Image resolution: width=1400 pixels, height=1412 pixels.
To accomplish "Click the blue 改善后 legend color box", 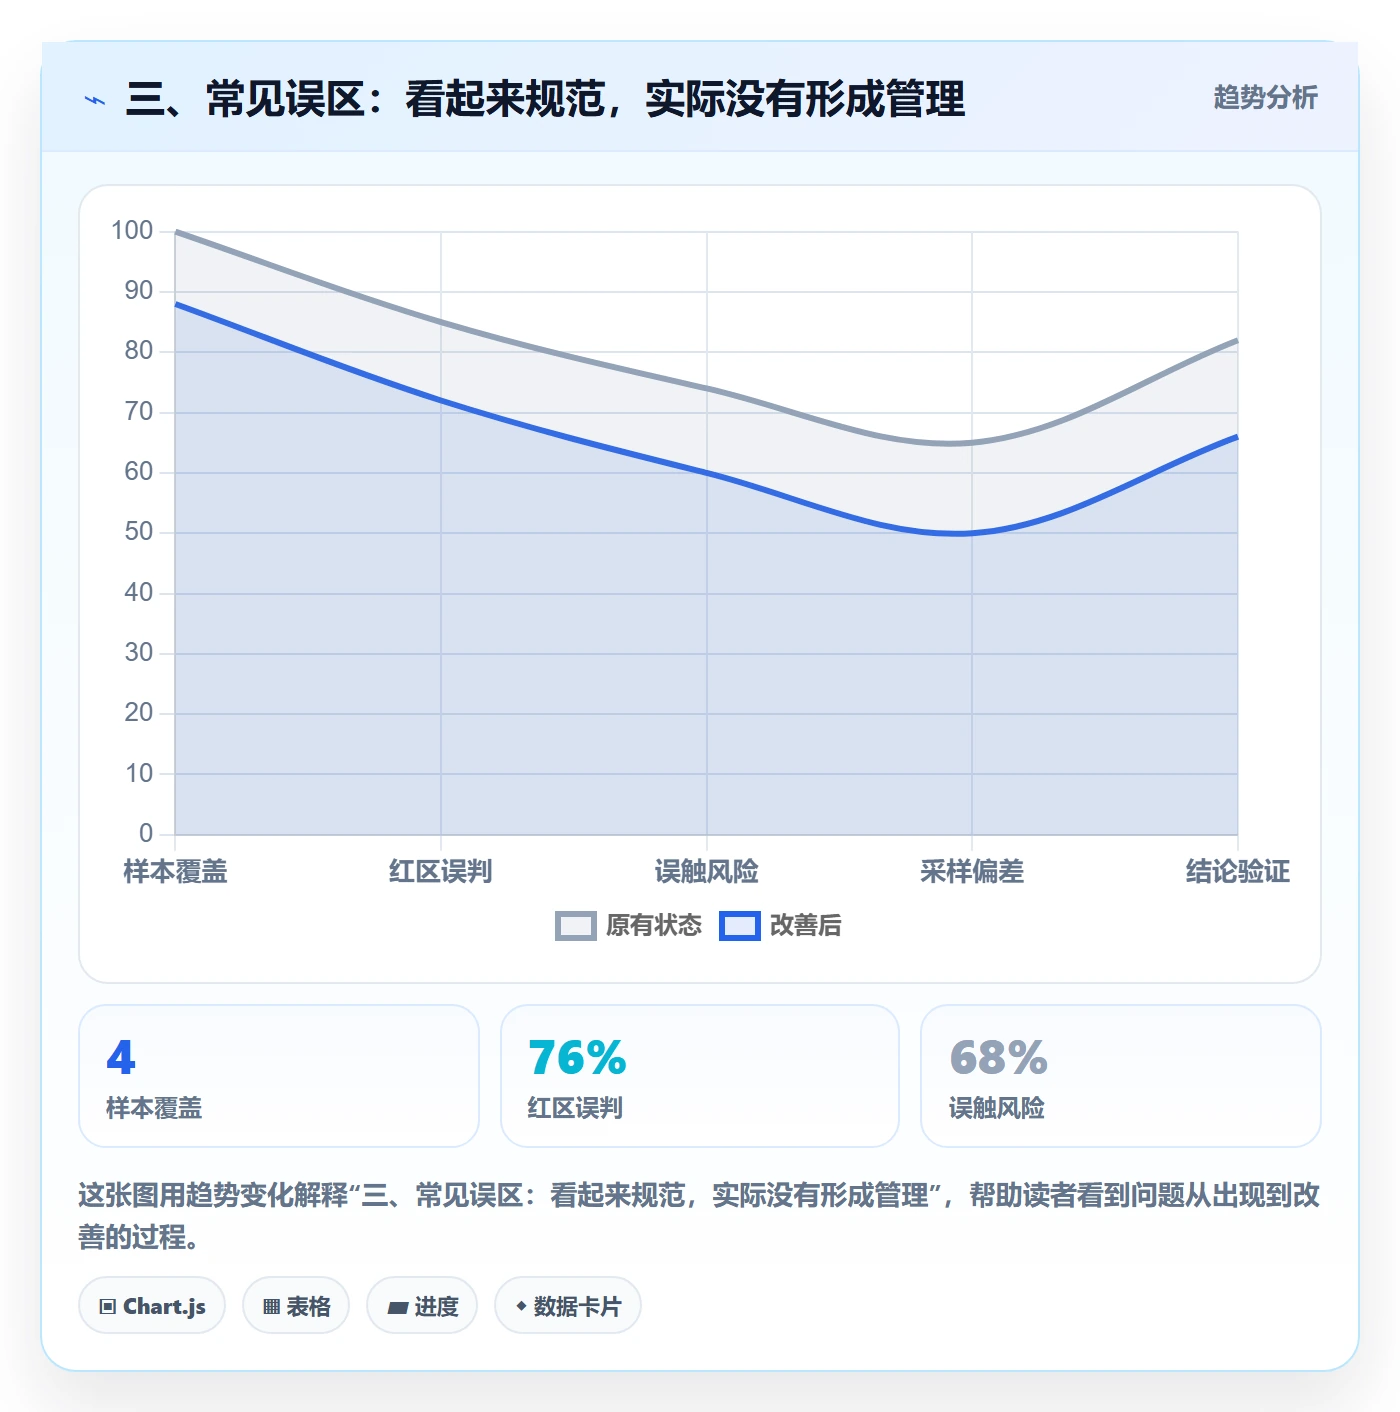I will point(740,926).
